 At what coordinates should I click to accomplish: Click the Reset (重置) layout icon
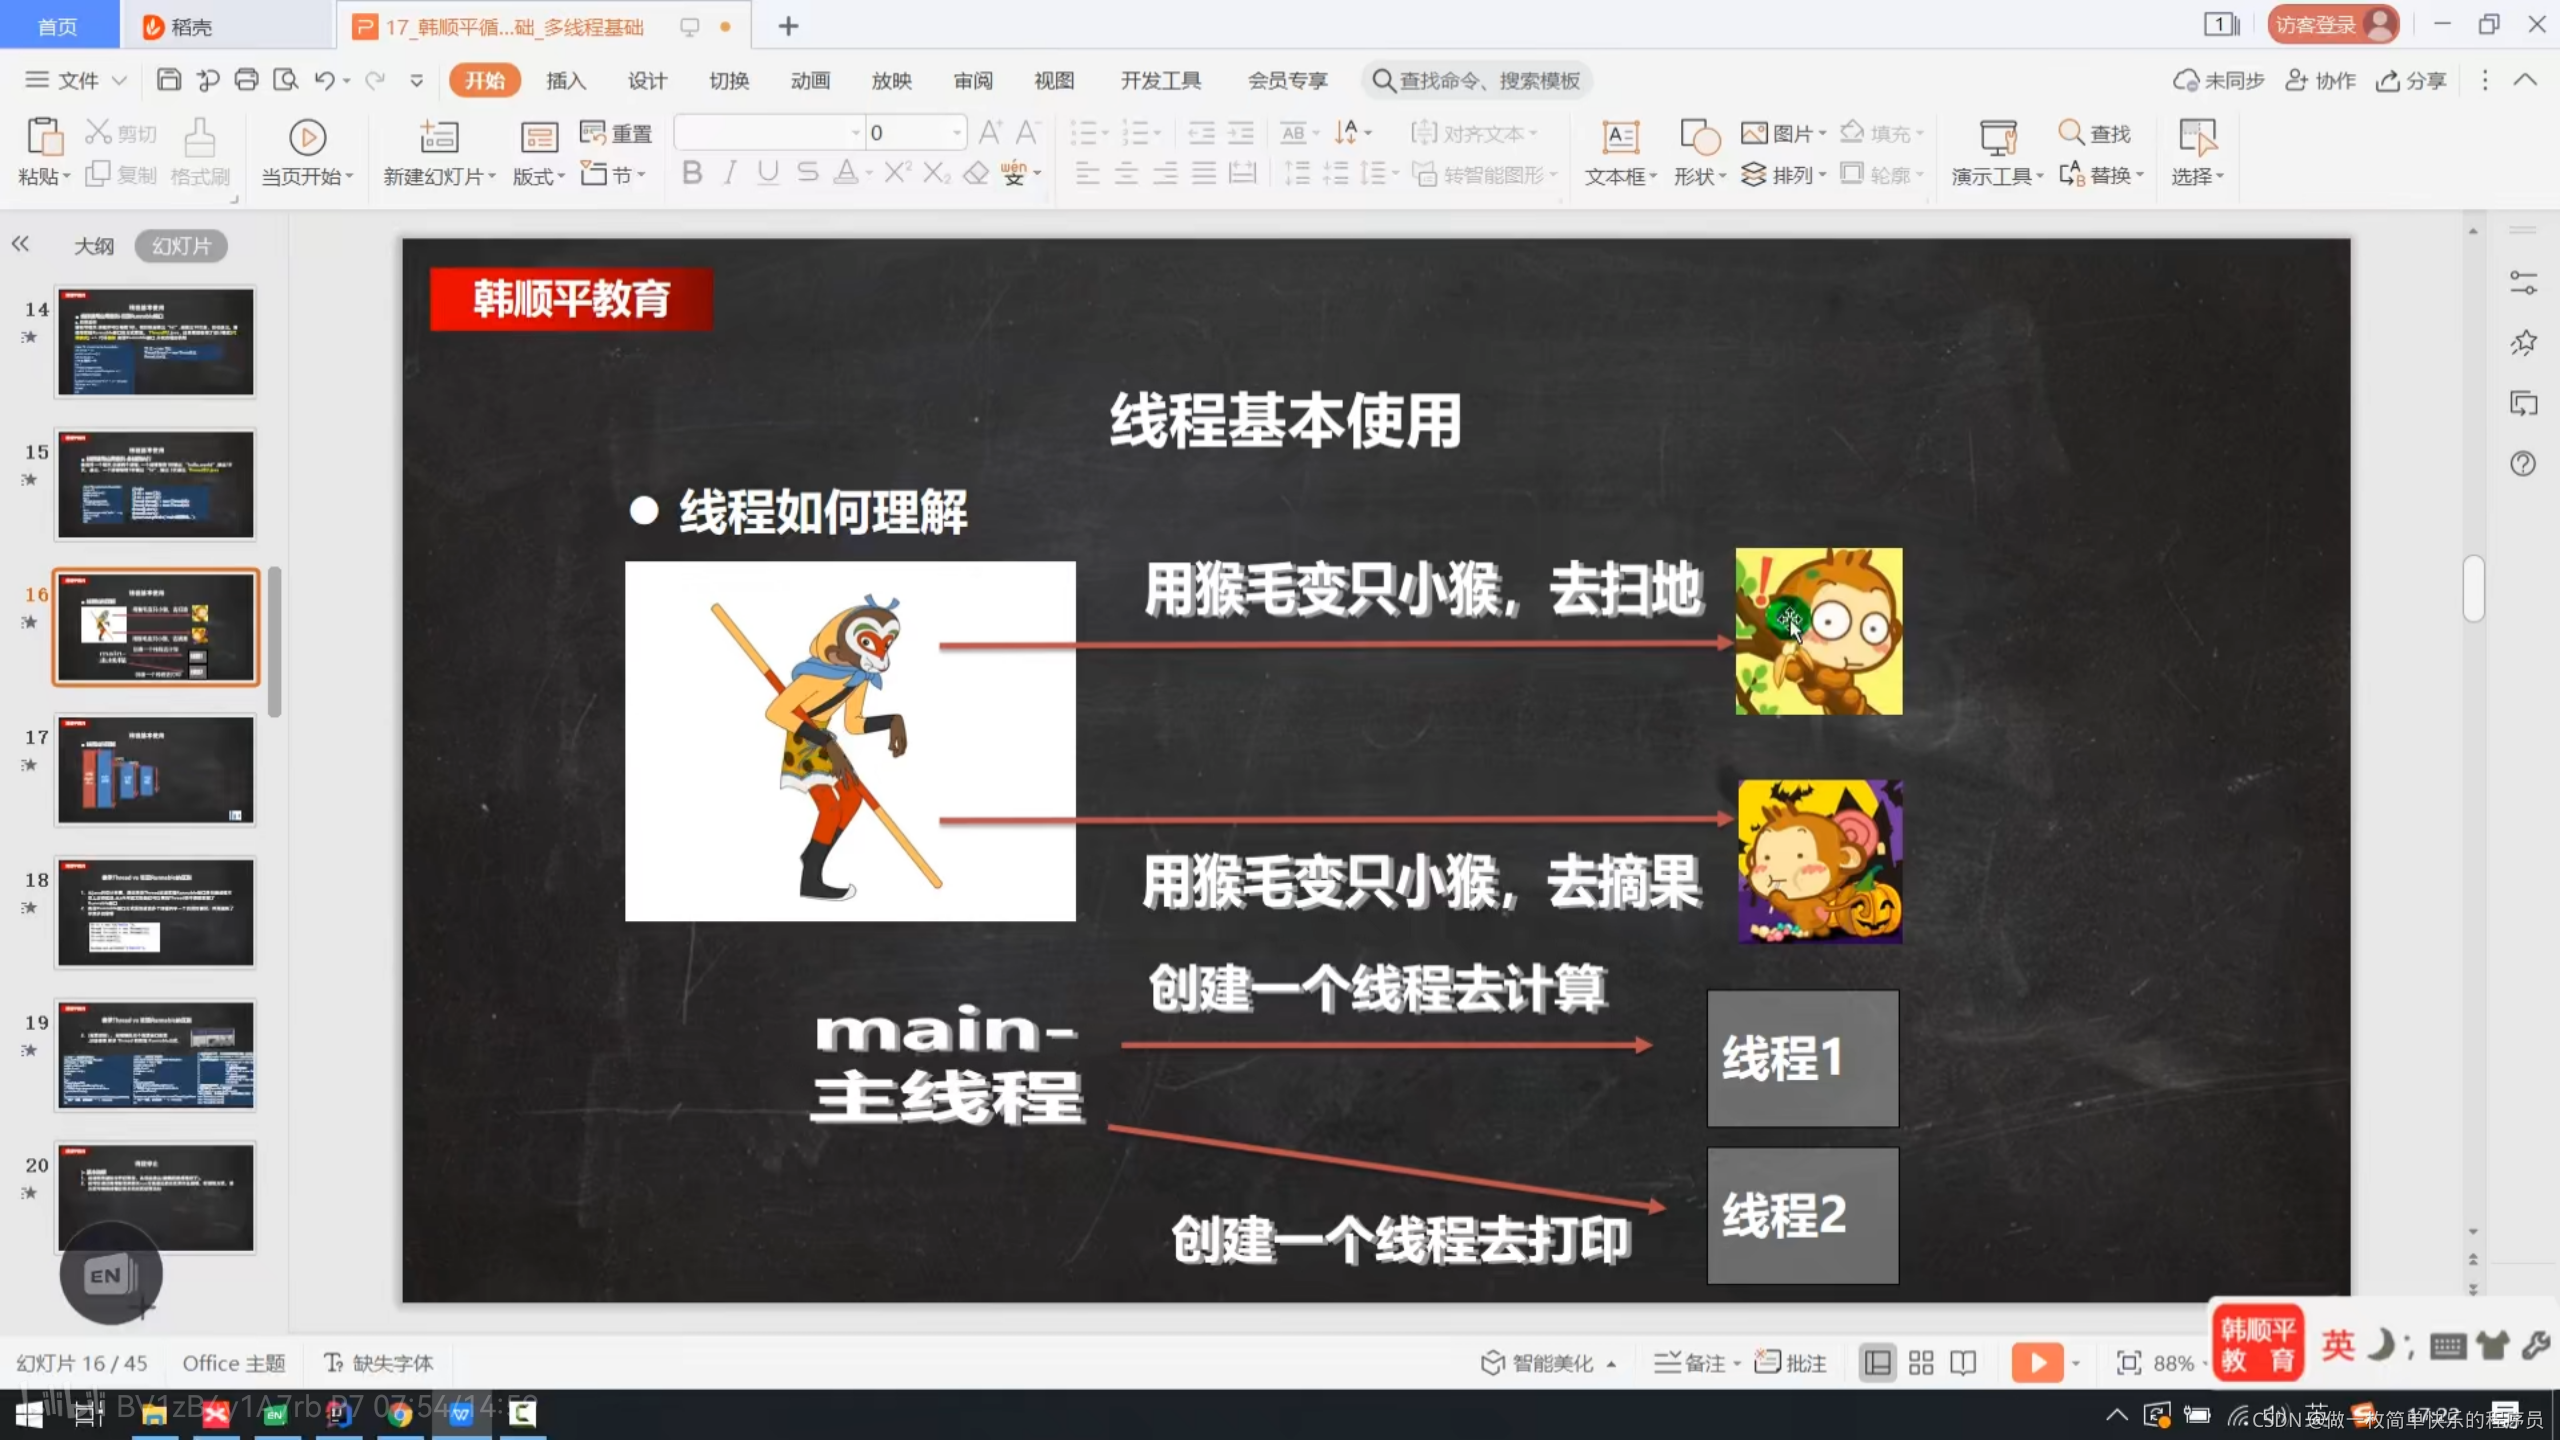(x=593, y=132)
